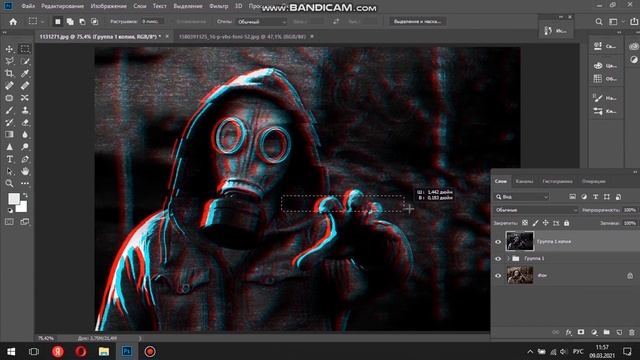The width and height of the screenshot is (640, 360).
Task: Choose the new selection mode
Action: click(x=58, y=22)
